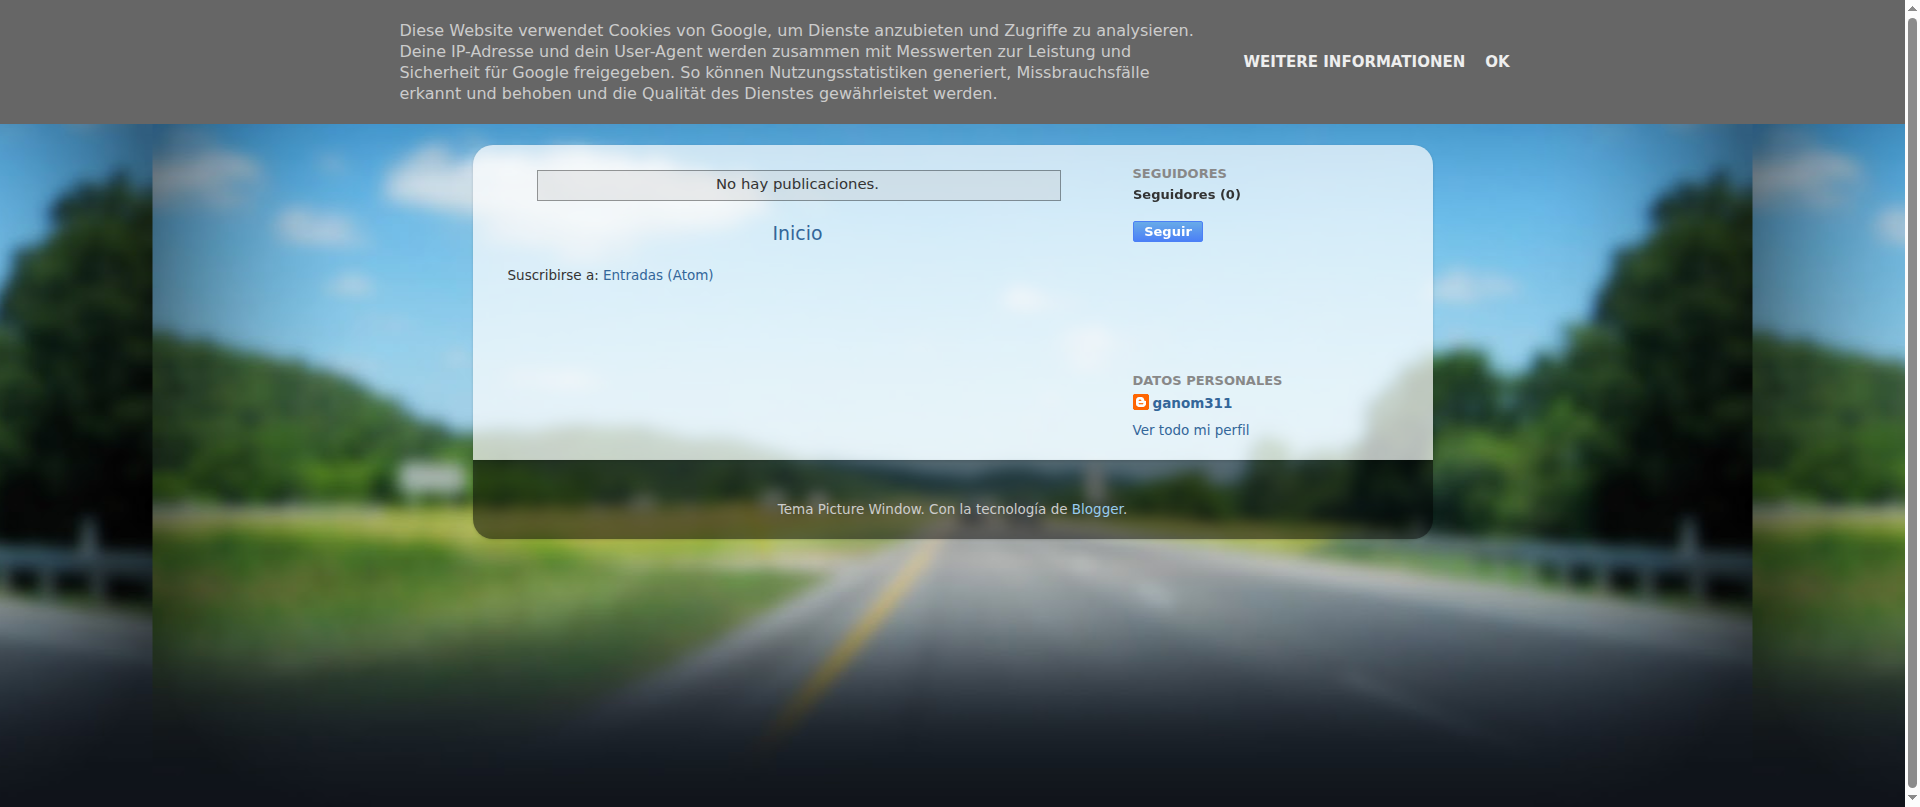This screenshot has height=807, width=1920.
Task: Follow the Blogger link in footer
Action: (1097, 509)
